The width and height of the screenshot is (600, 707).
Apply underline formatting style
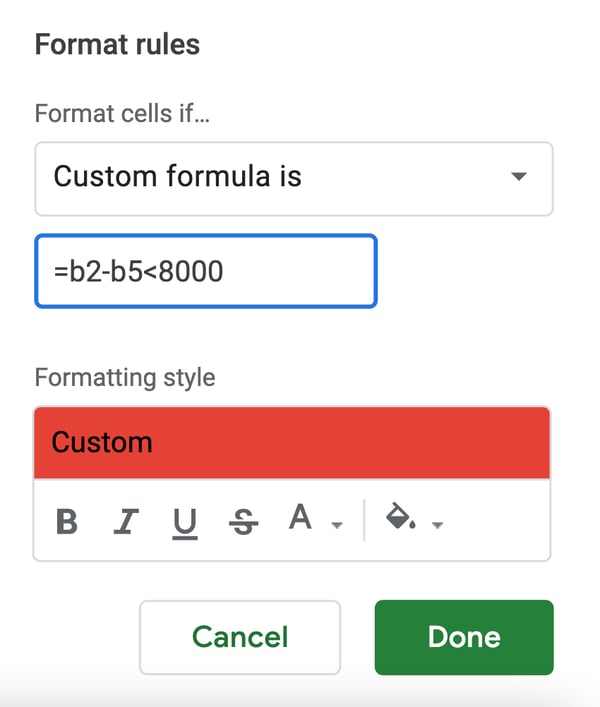[x=185, y=522]
